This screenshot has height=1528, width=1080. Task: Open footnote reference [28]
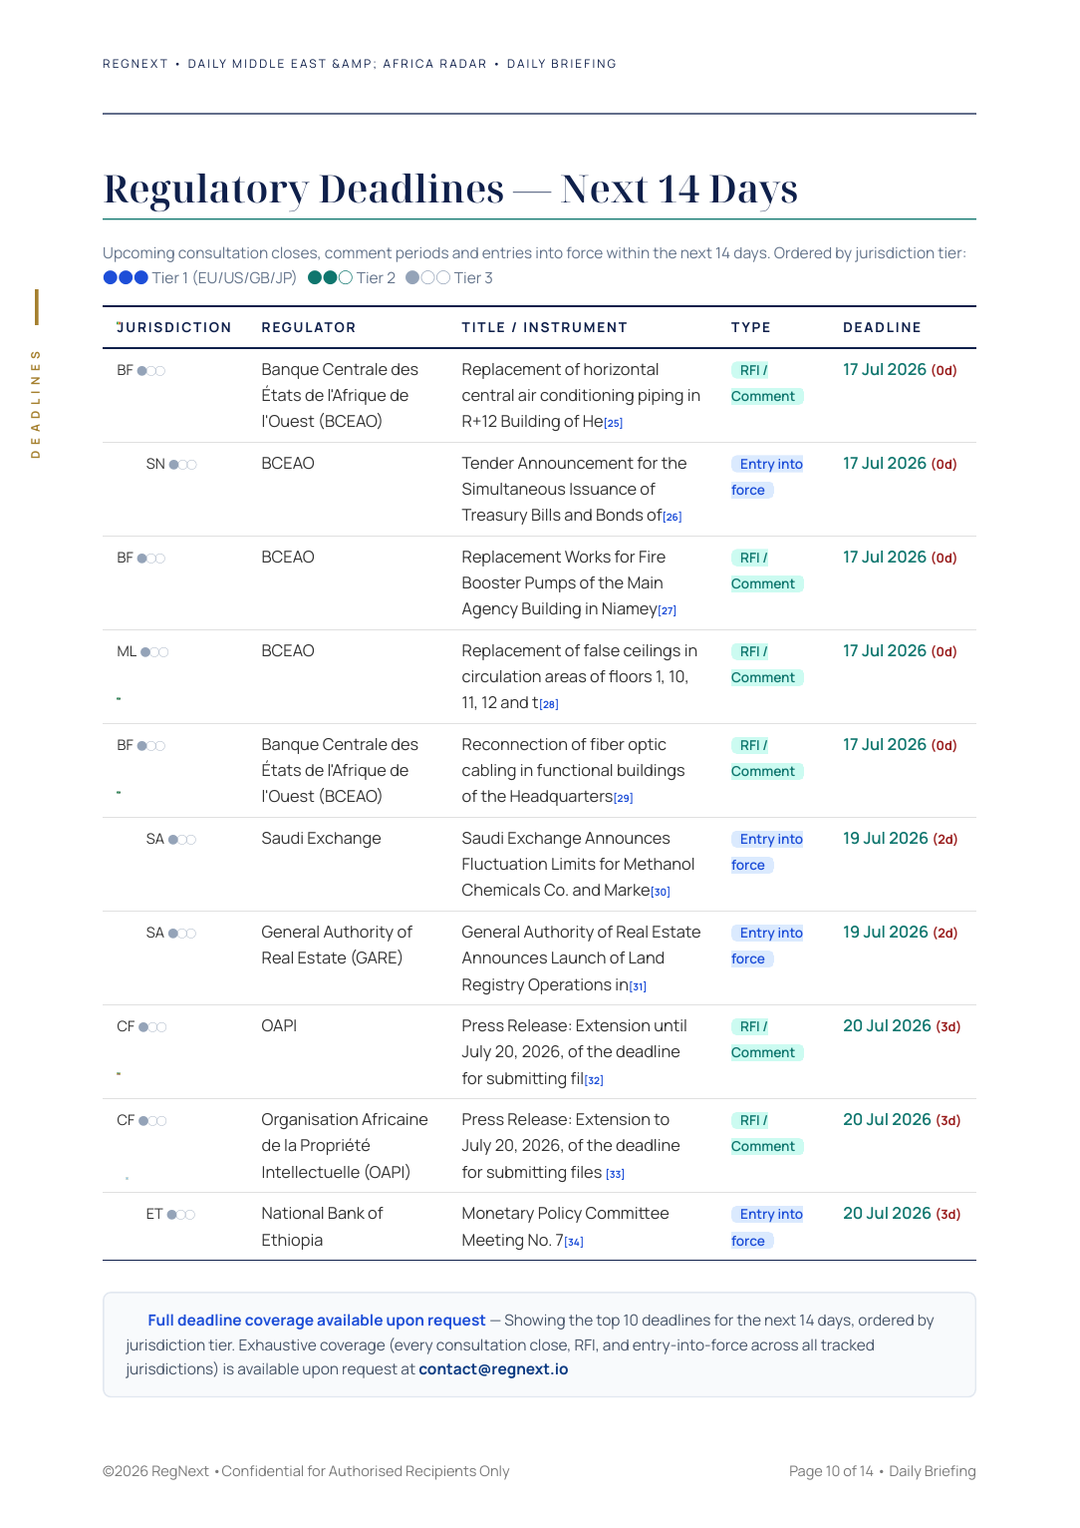tap(549, 704)
